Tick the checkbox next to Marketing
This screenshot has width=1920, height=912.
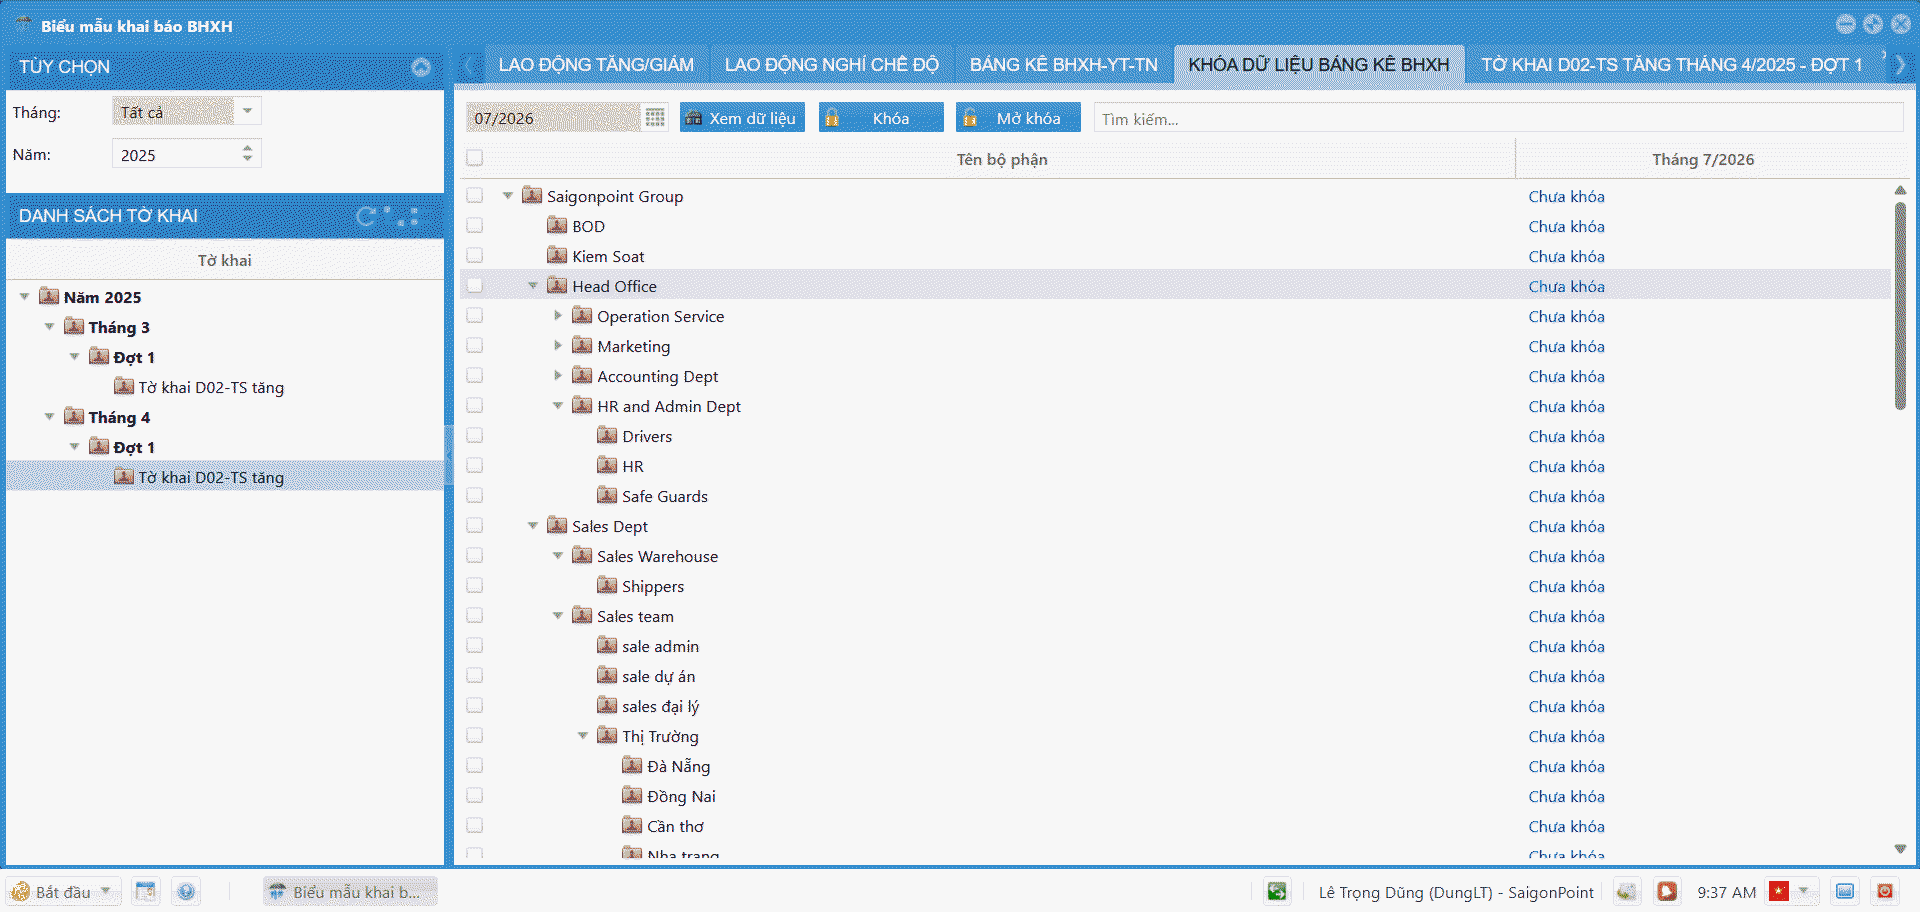(x=475, y=346)
